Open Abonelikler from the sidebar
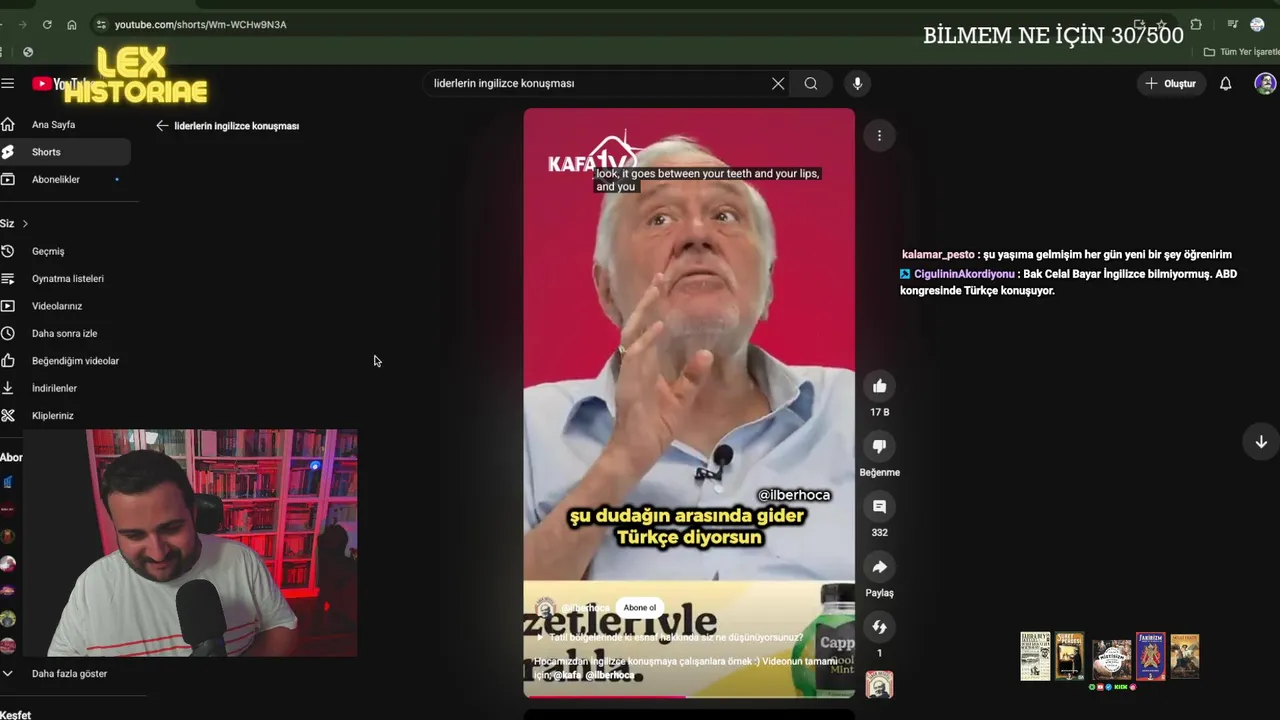This screenshot has width=1280, height=720. (65, 179)
